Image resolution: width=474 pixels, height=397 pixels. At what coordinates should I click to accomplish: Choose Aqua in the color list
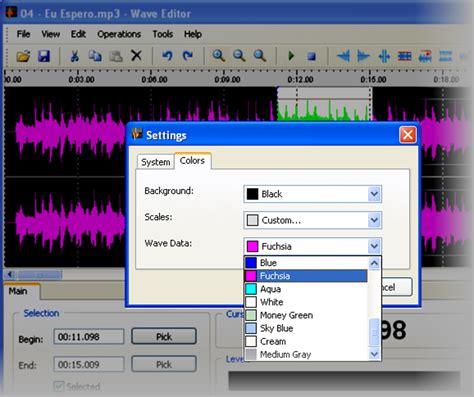pyautogui.click(x=306, y=289)
